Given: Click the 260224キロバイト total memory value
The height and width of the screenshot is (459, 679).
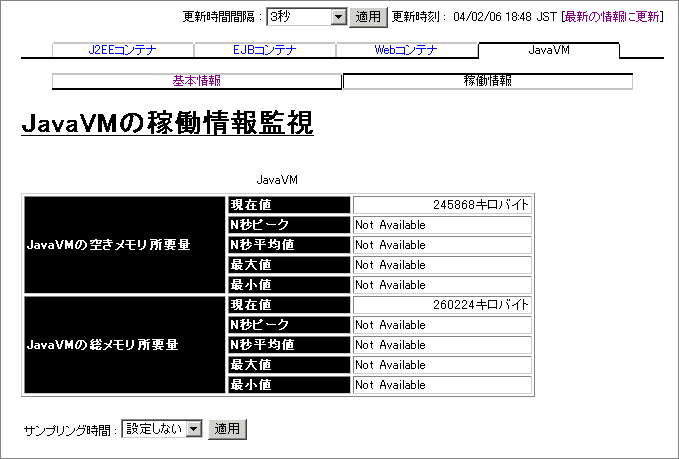Looking at the screenshot, I should coord(441,305).
